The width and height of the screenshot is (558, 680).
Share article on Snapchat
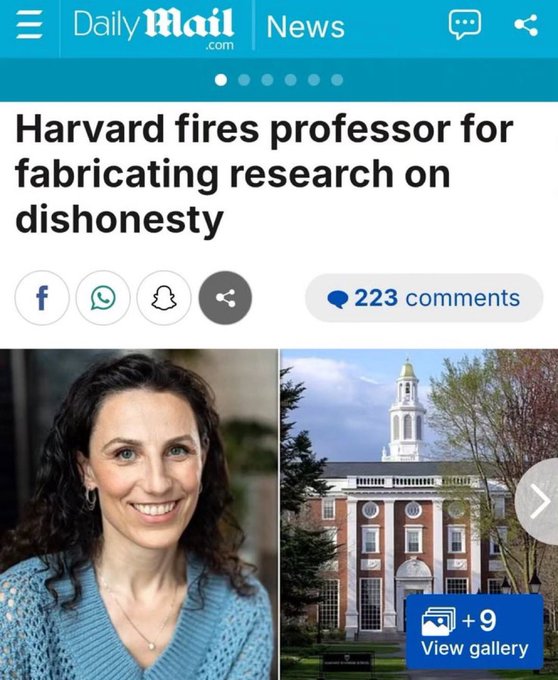tap(164, 298)
